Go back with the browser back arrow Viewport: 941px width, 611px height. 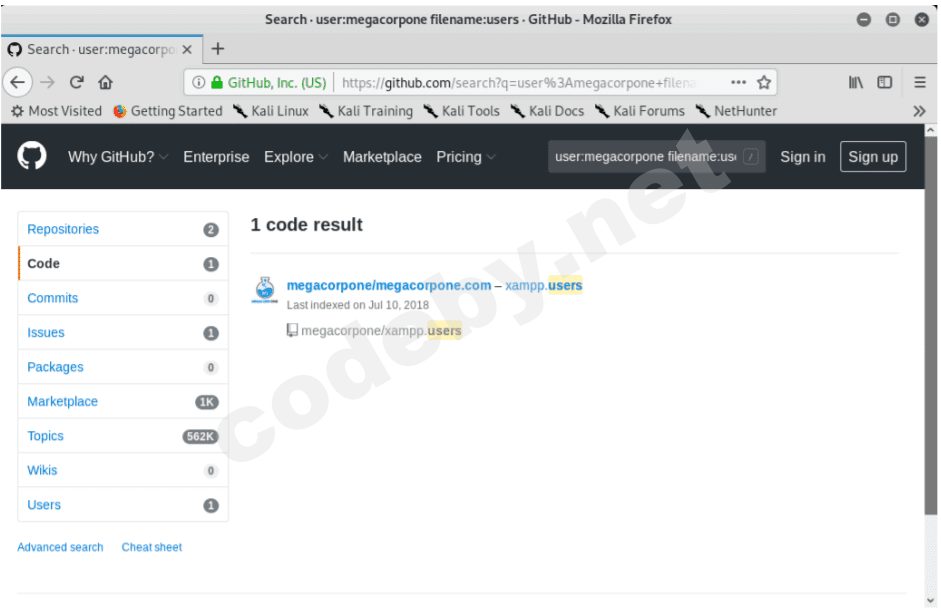tap(17, 82)
